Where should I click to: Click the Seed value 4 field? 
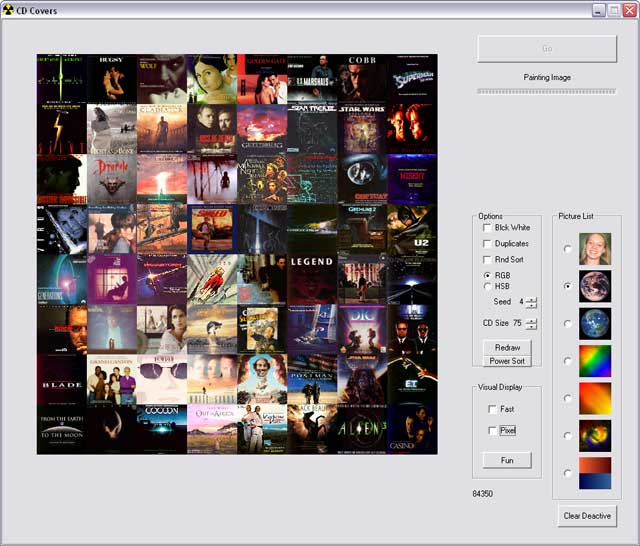coord(520,302)
